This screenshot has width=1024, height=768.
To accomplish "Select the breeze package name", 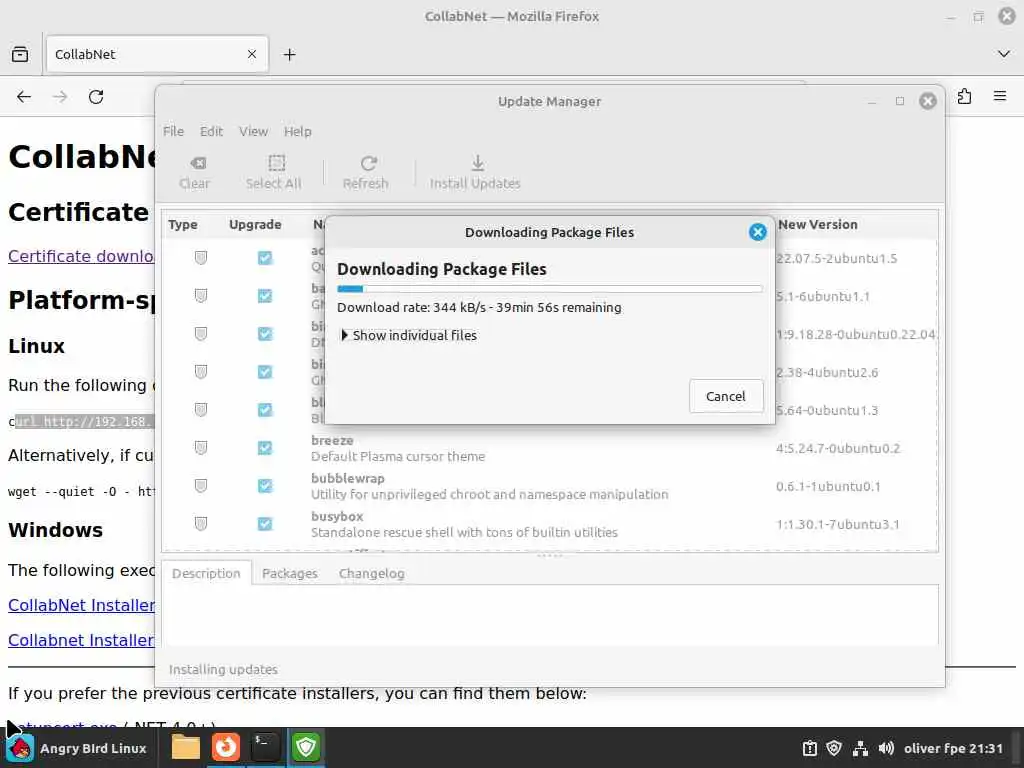I will click(x=332, y=441).
